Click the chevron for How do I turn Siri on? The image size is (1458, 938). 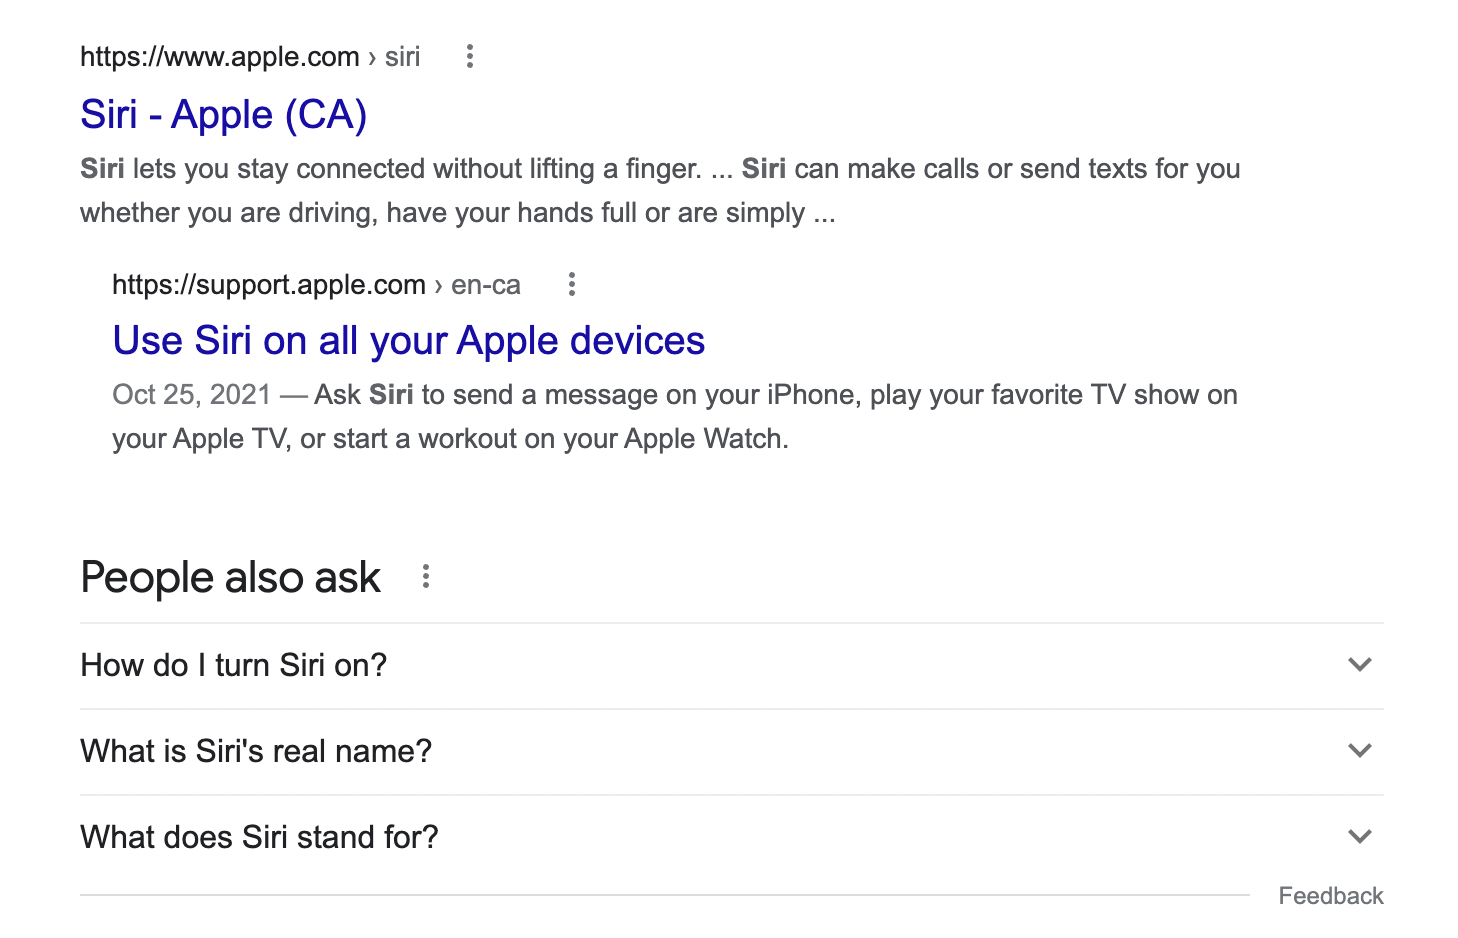click(x=1359, y=665)
